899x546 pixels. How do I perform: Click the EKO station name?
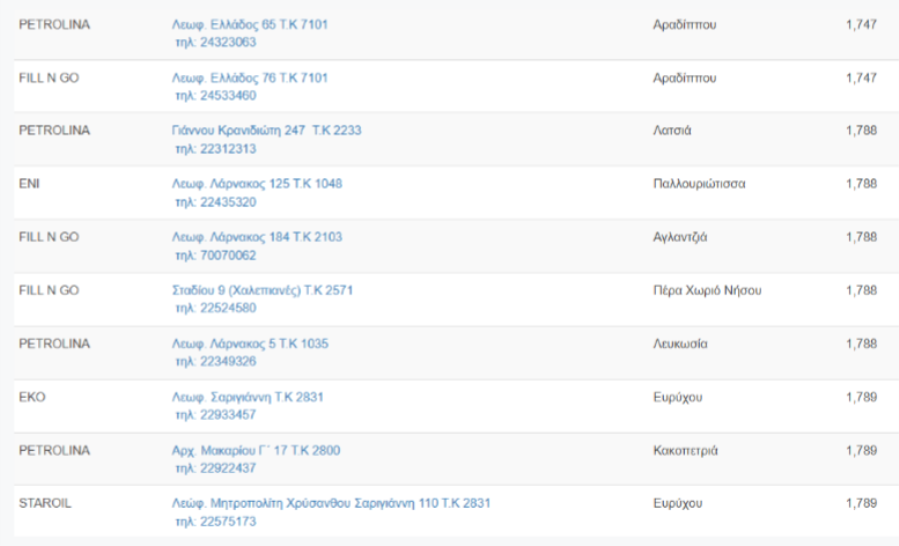pos(31,397)
